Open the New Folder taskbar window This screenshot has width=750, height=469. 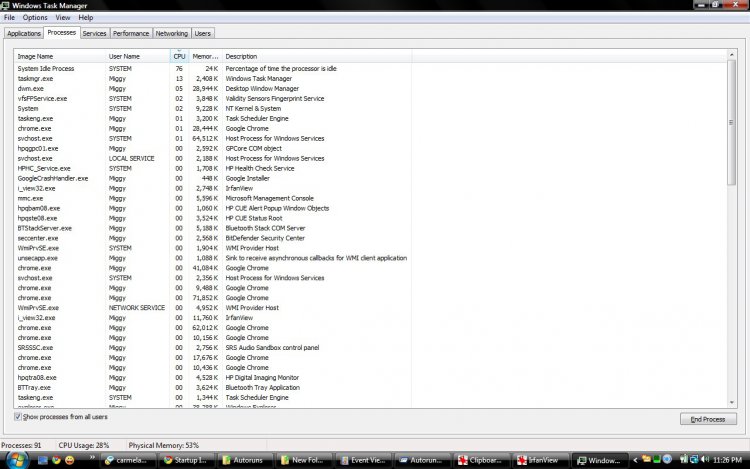click(304, 460)
